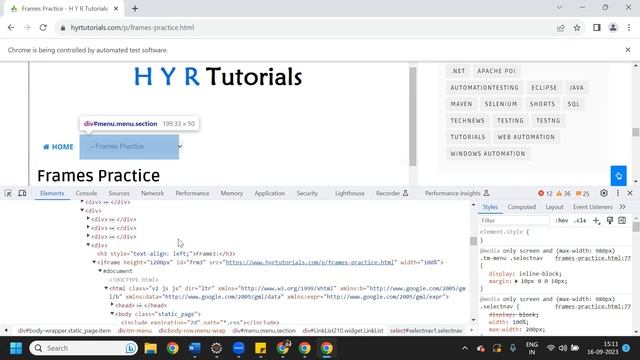This screenshot has height=360, width=640.
Task: Click the SELENIUM label tag
Action: pyautogui.click(x=501, y=104)
